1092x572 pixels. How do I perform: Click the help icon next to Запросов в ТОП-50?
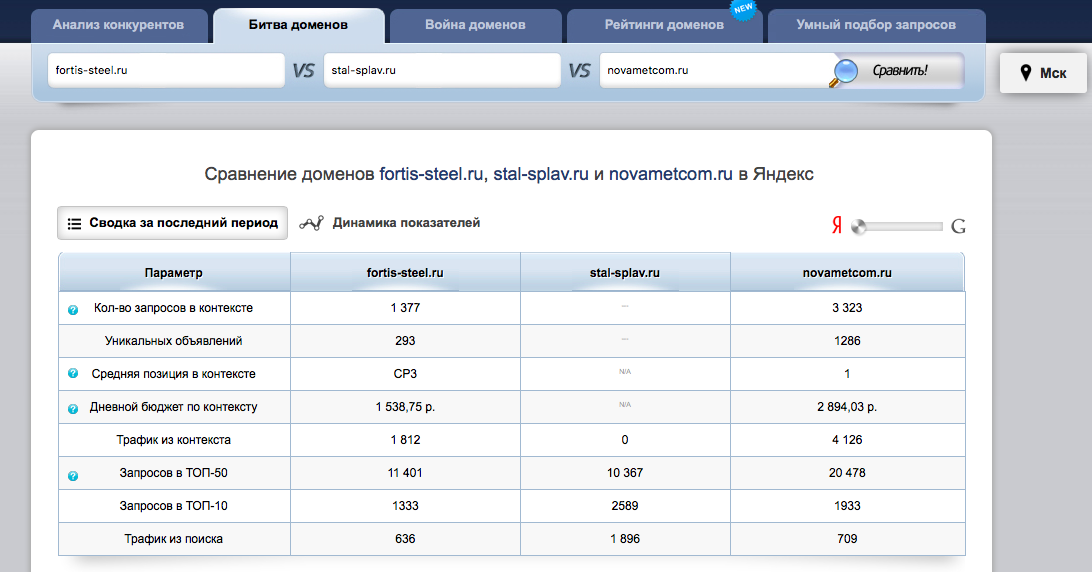pyautogui.click(x=72, y=476)
